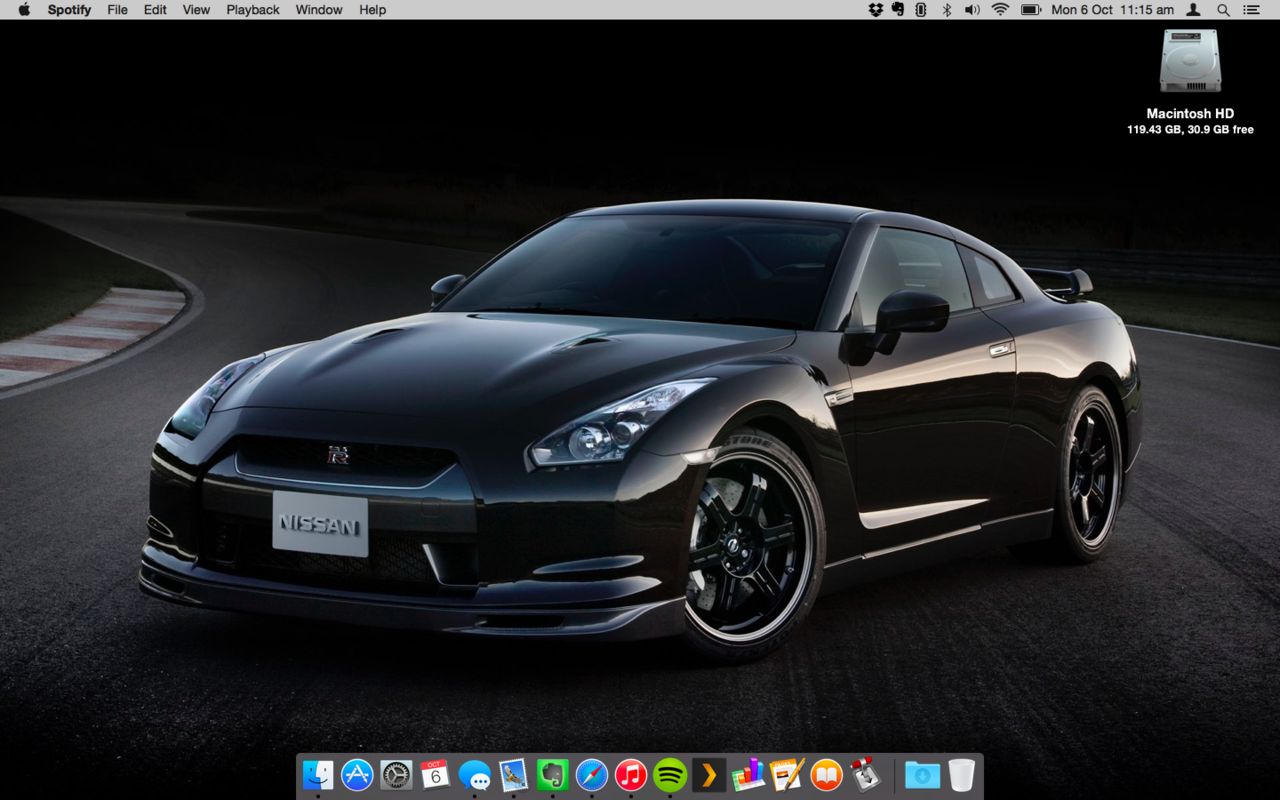Image resolution: width=1280 pixels, height=800 pixels.
Task: Click the Spotlight search magnifier
Action: click(x=1223, y=10)
